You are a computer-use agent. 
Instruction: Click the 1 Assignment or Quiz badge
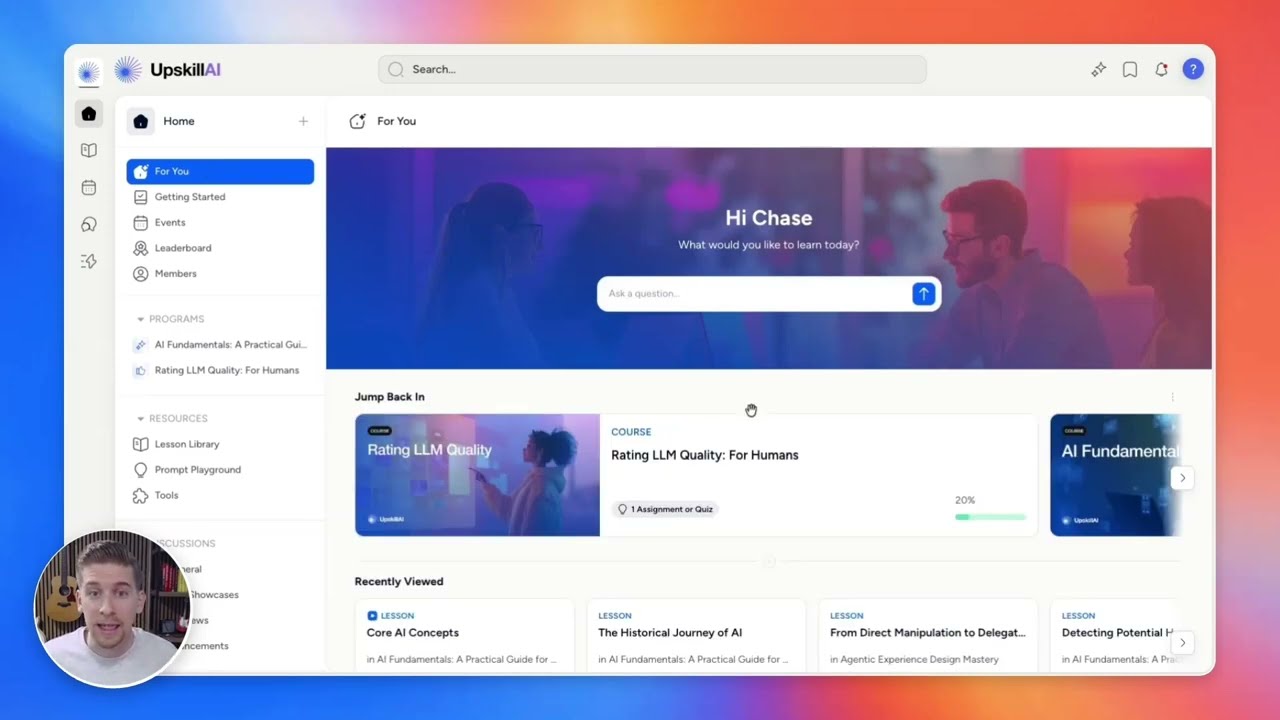(x=665, y=509)
